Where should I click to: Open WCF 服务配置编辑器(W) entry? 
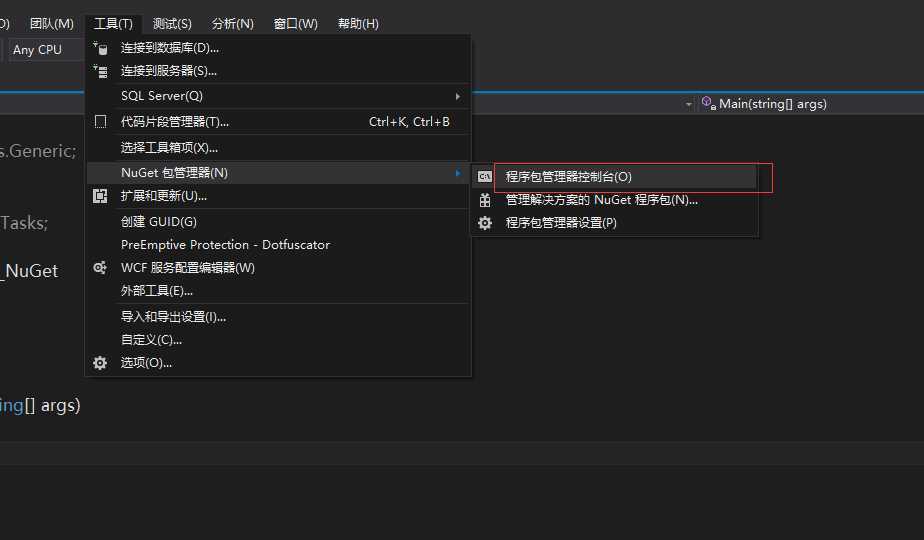pyautogui.click(x=278, y=268)
